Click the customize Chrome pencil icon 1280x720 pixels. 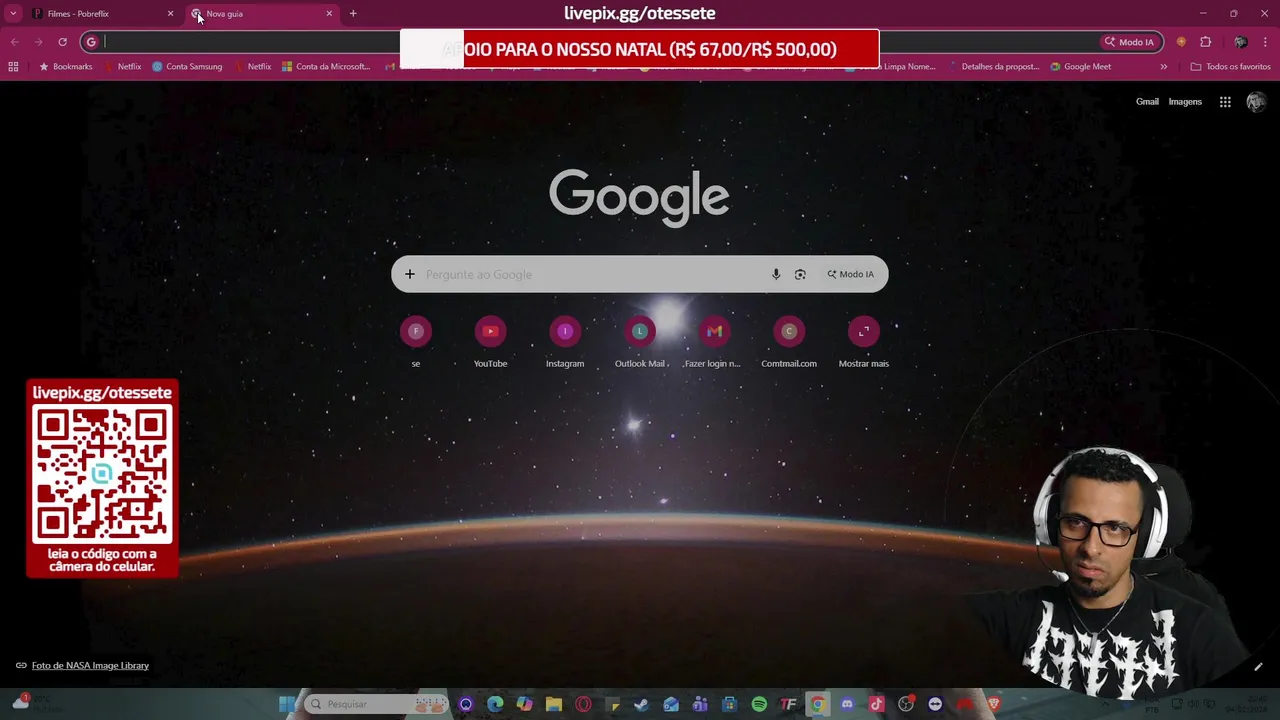[x=1258, y=667]
